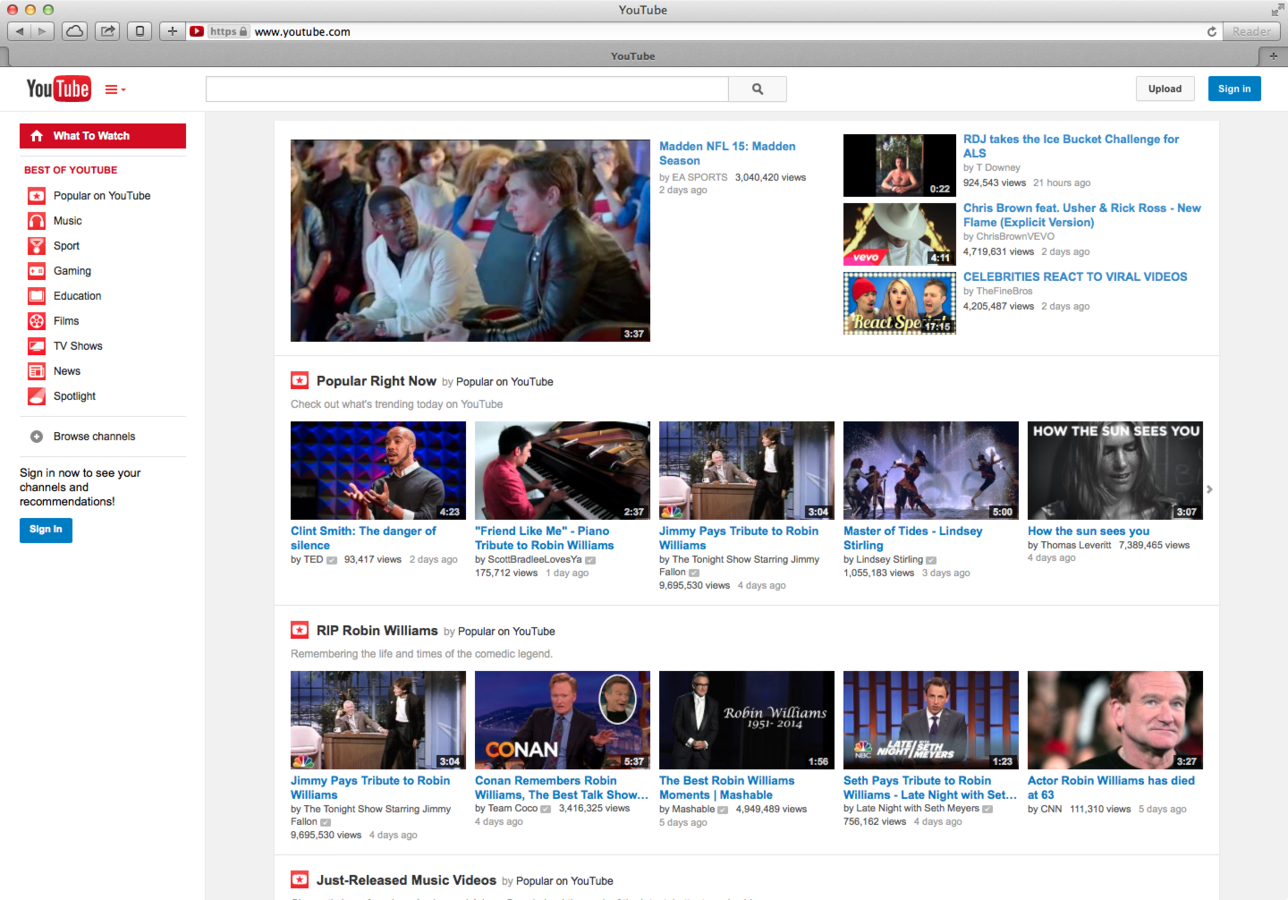Go forward with Safari forward arrow
Screen dimensions: 1288x900
[x=43, y=31]
